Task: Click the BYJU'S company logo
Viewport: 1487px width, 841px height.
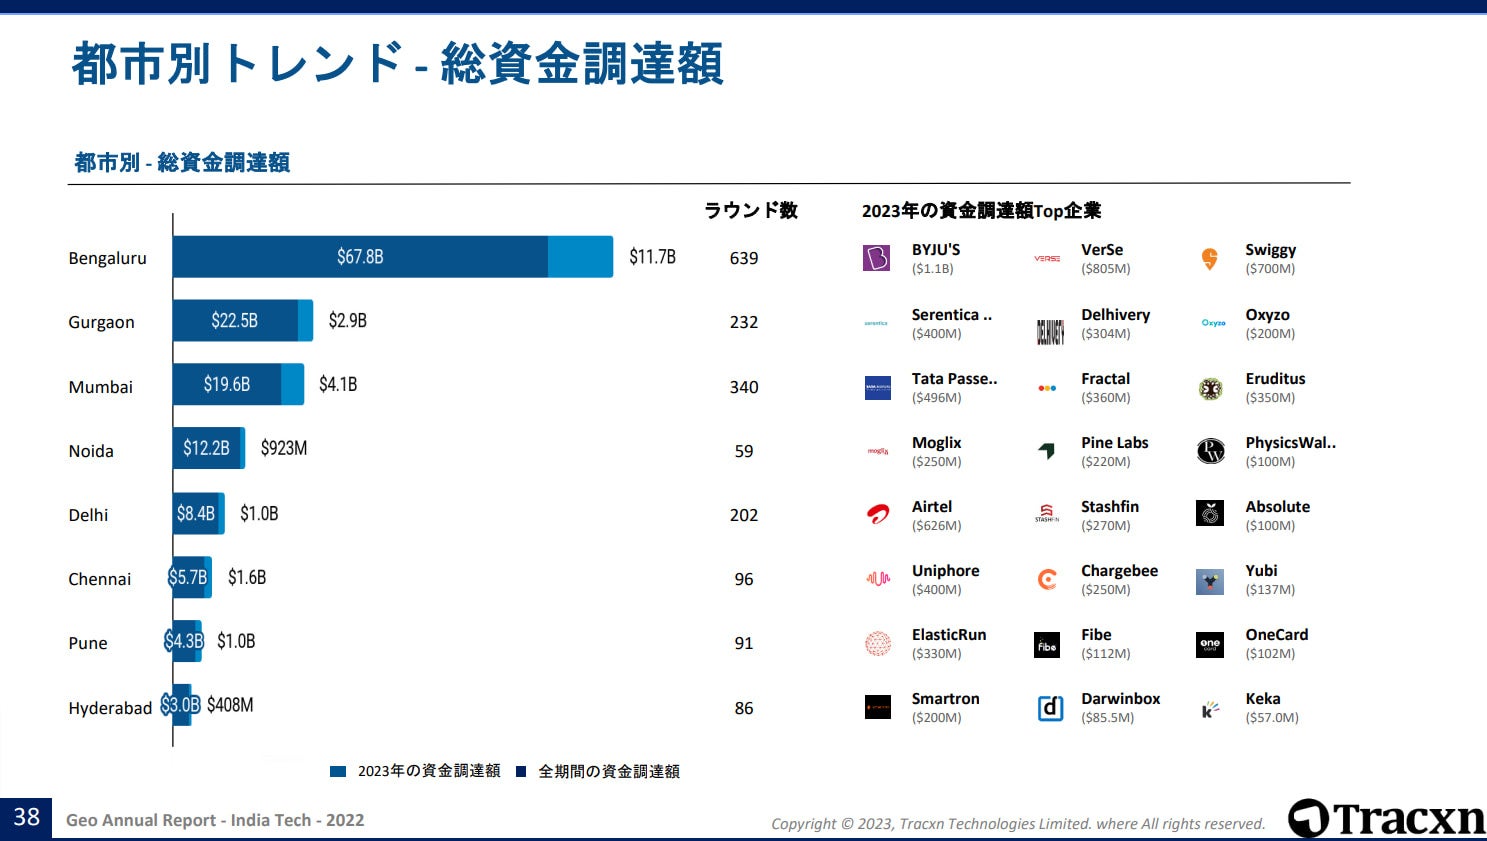Action: pos(876,258)
